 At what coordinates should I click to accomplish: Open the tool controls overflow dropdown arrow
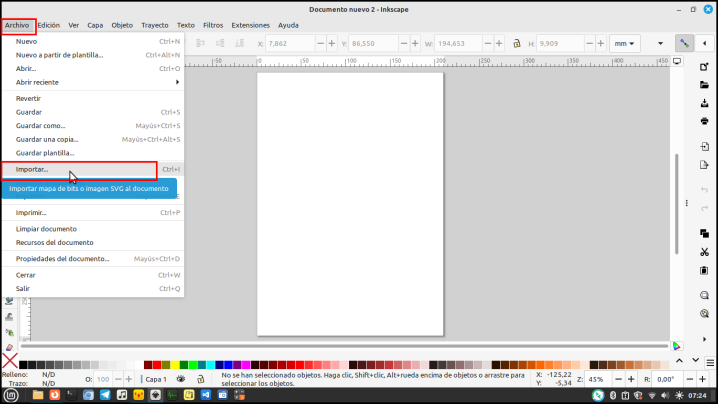(660, 44)
